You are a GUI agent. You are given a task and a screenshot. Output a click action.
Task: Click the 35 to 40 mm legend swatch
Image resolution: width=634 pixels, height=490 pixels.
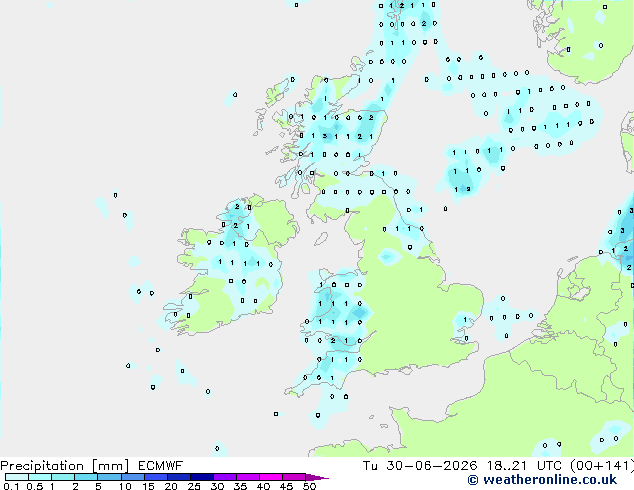(x=248, y=477)
